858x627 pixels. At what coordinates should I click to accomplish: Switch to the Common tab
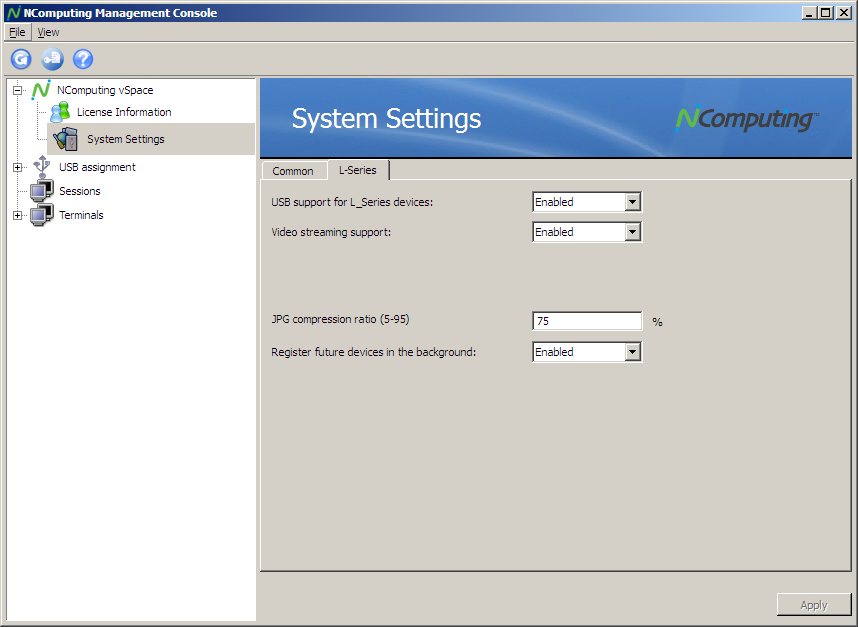293,171
